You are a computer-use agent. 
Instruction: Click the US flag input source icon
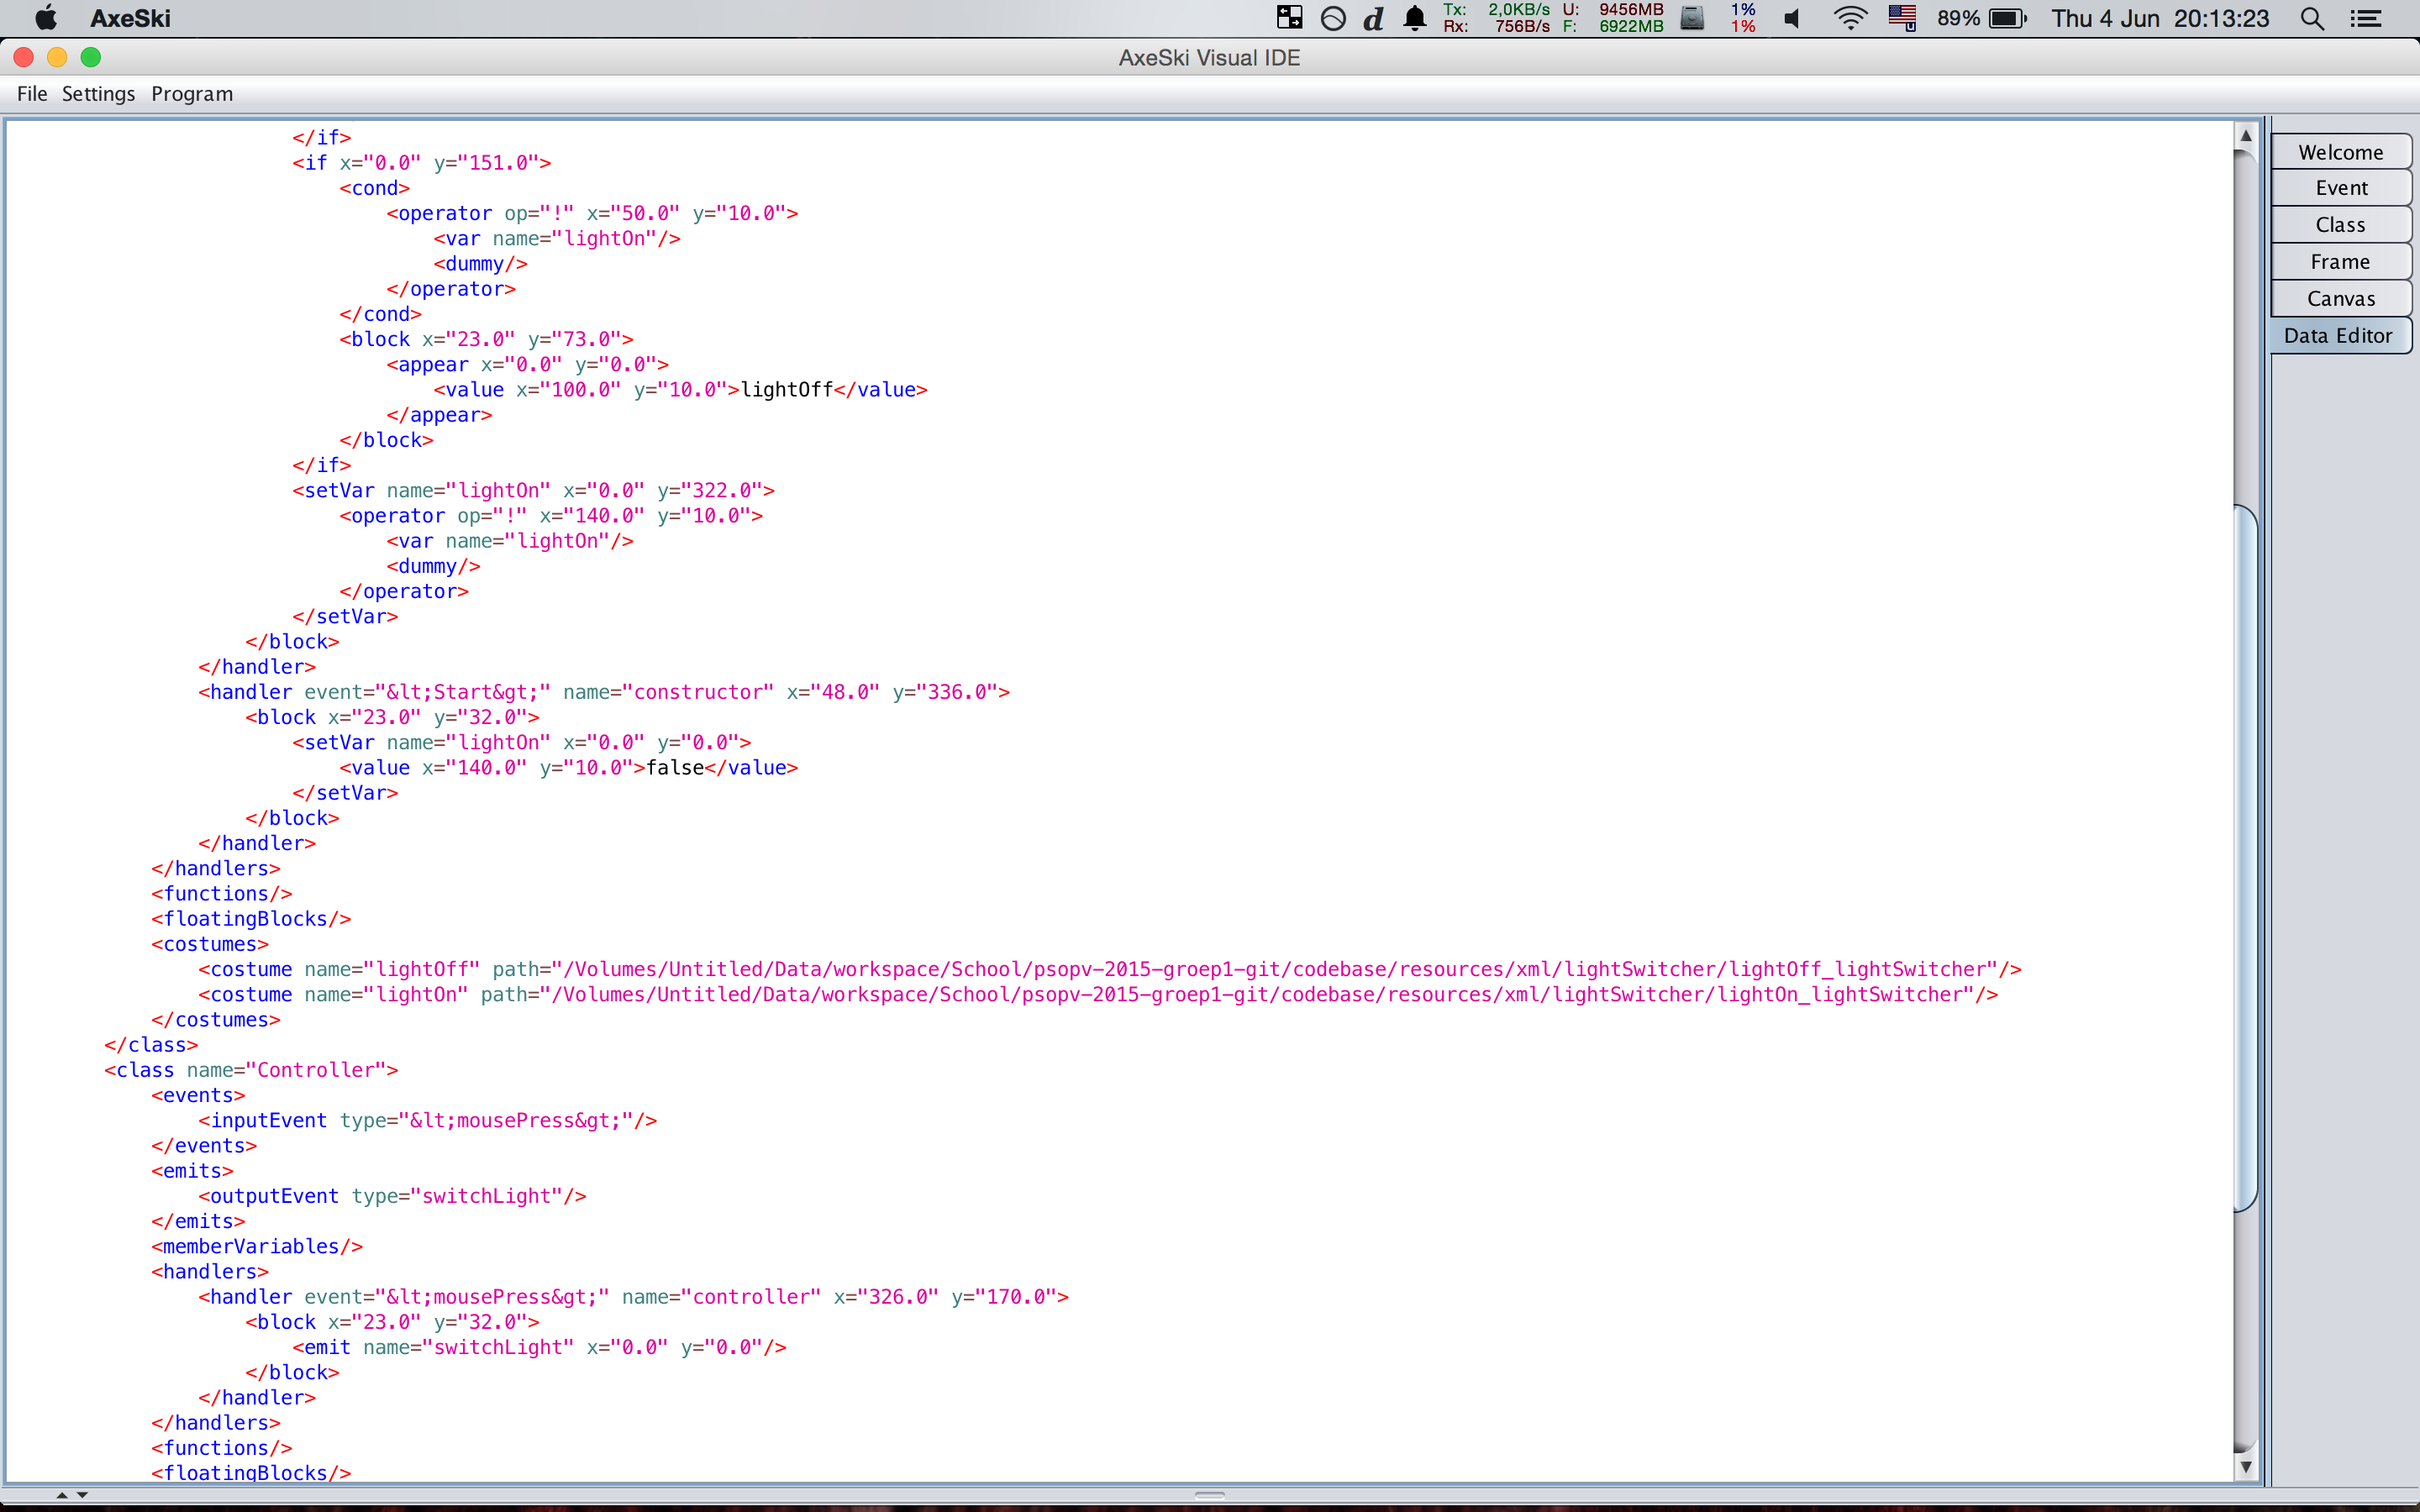[1901, 18]
